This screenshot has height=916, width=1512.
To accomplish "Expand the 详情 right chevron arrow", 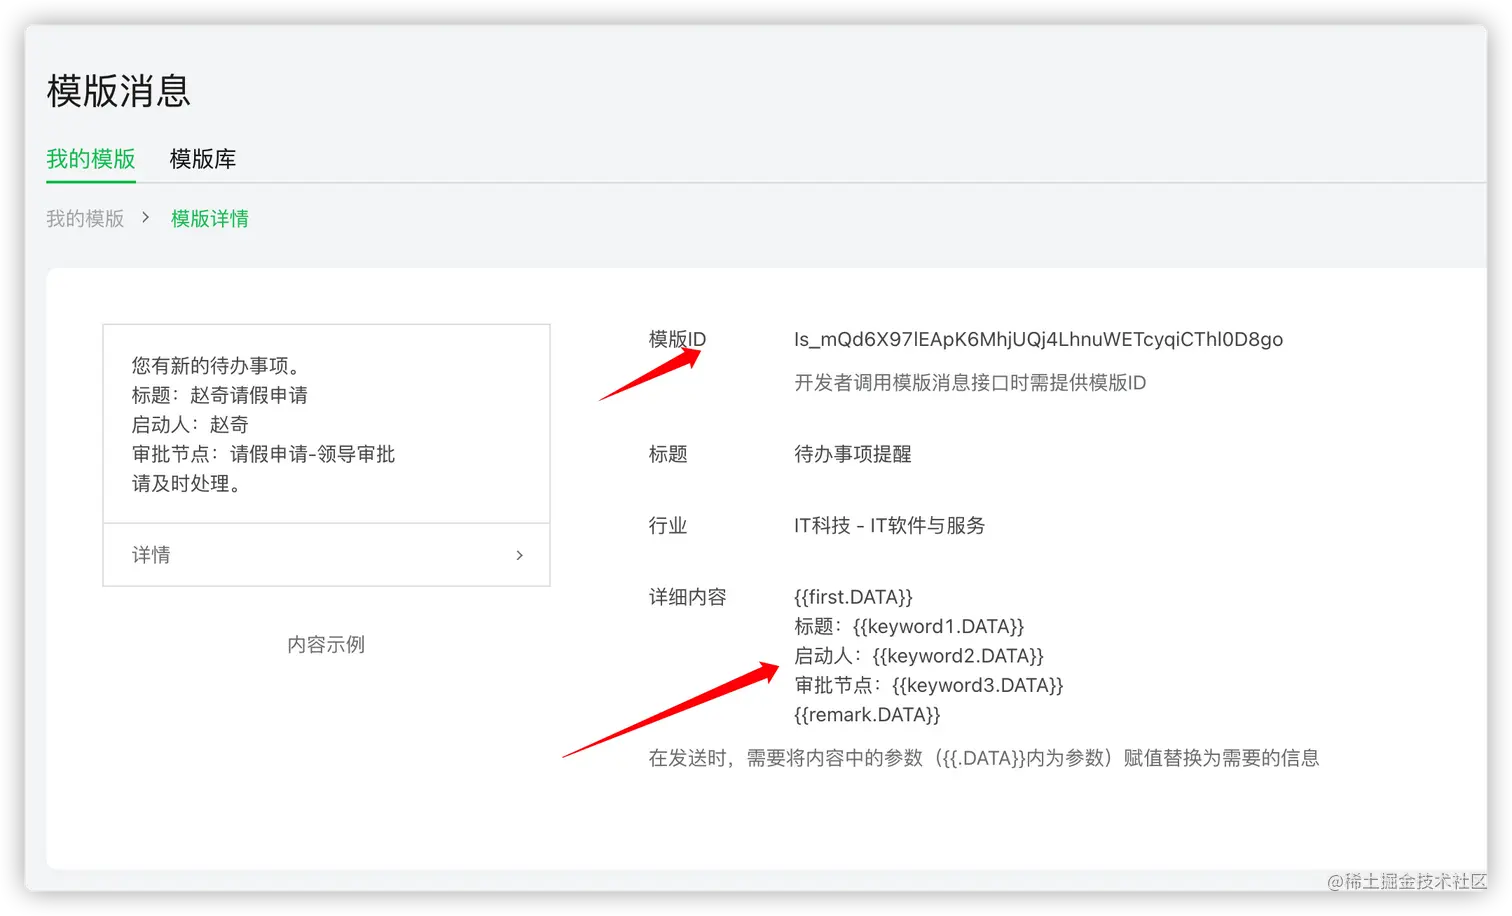I will (x=519, y=555).
